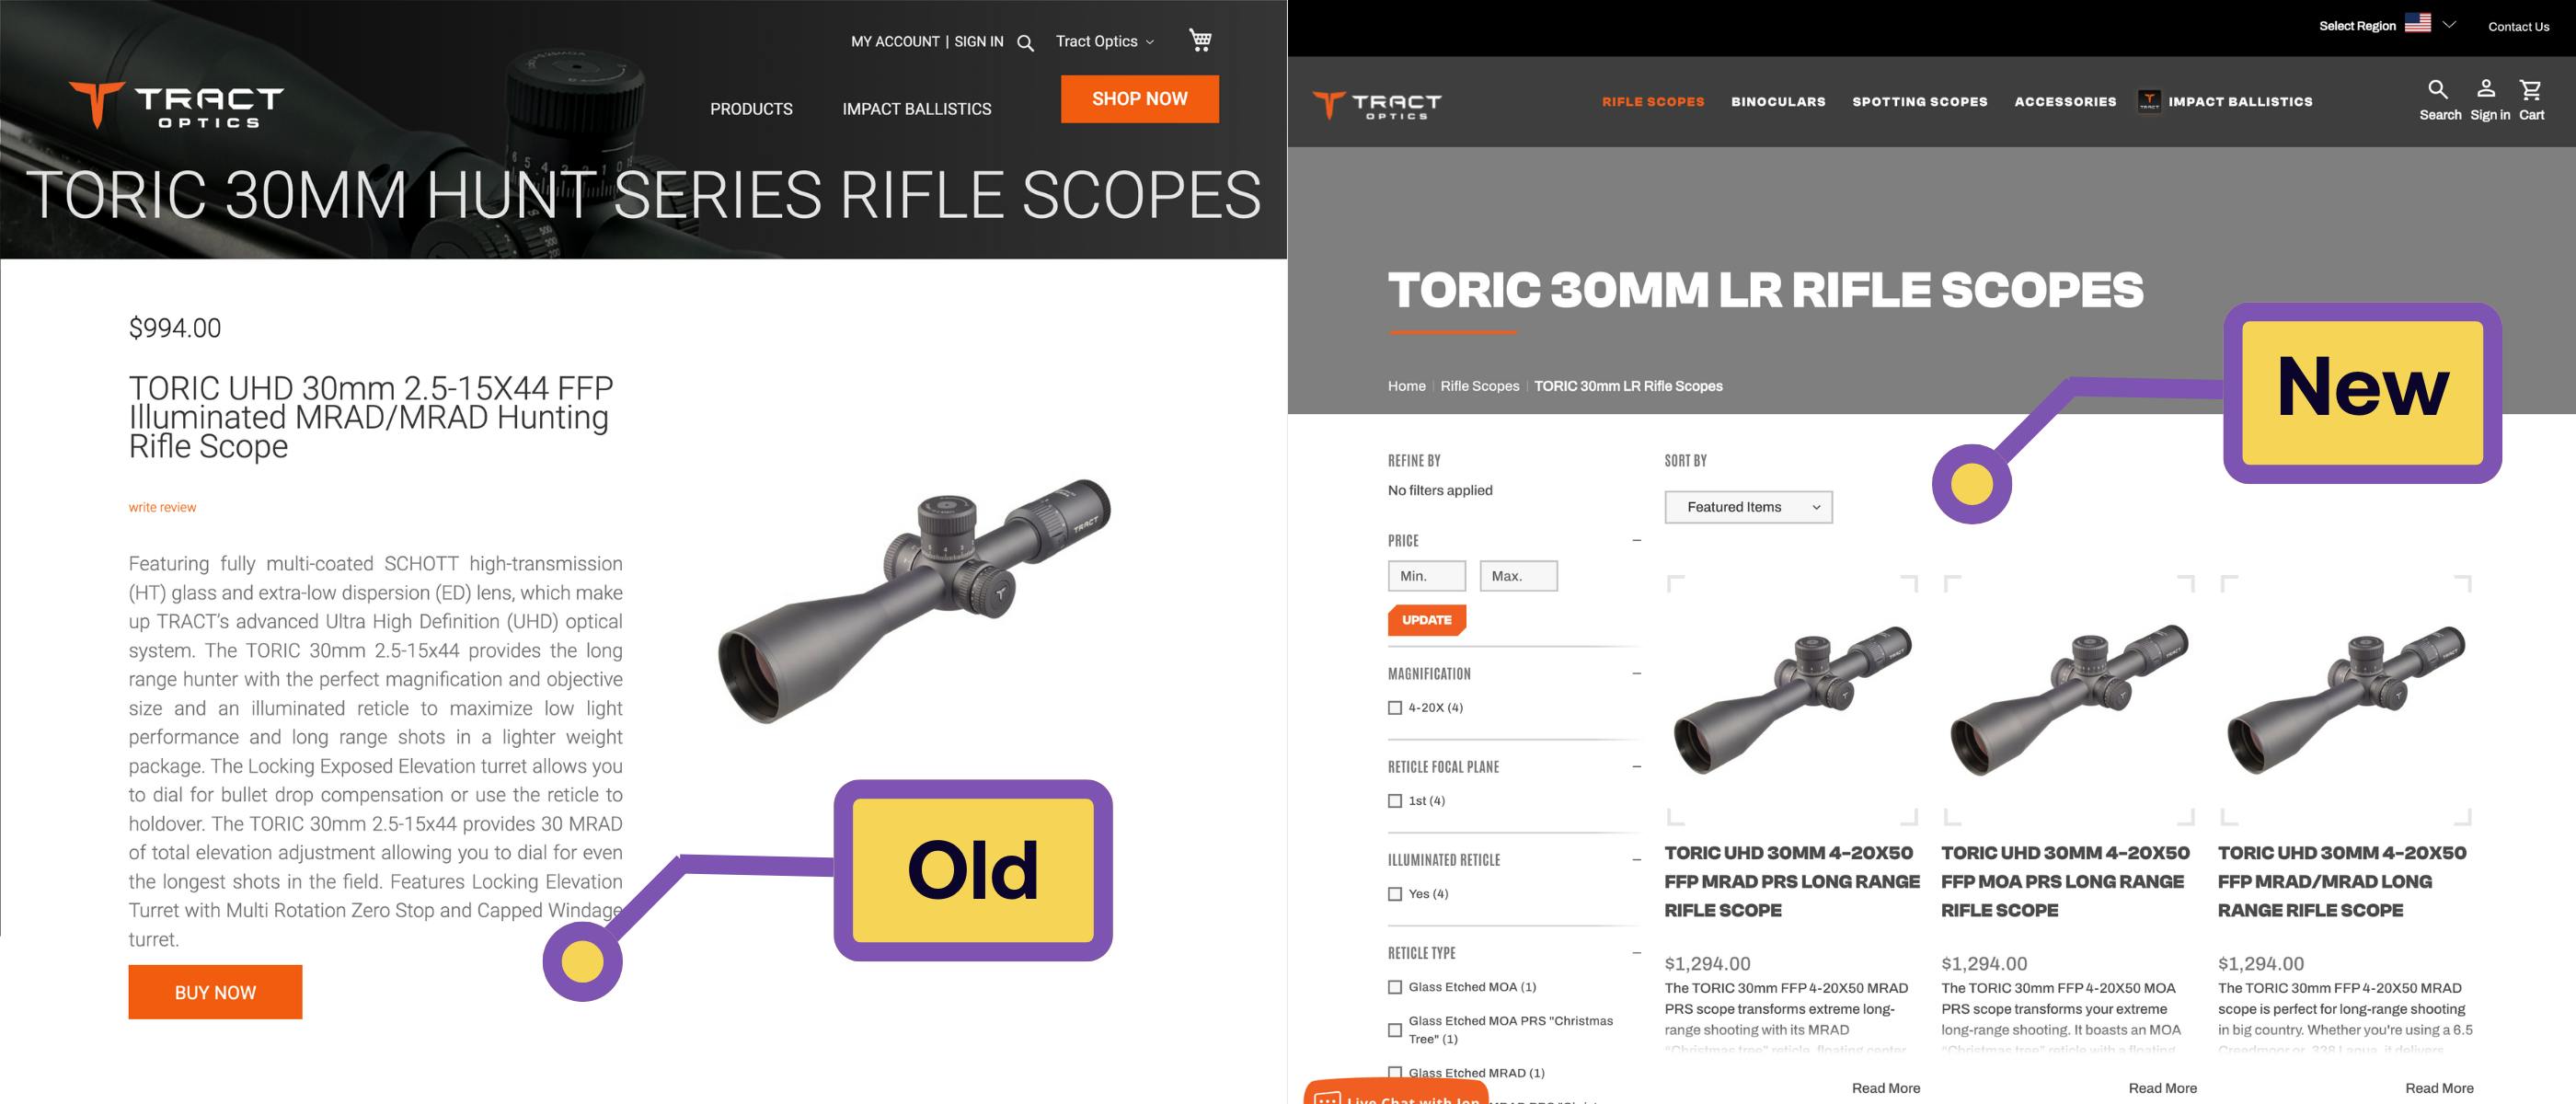Open the Binoculars menu item

1778,102
